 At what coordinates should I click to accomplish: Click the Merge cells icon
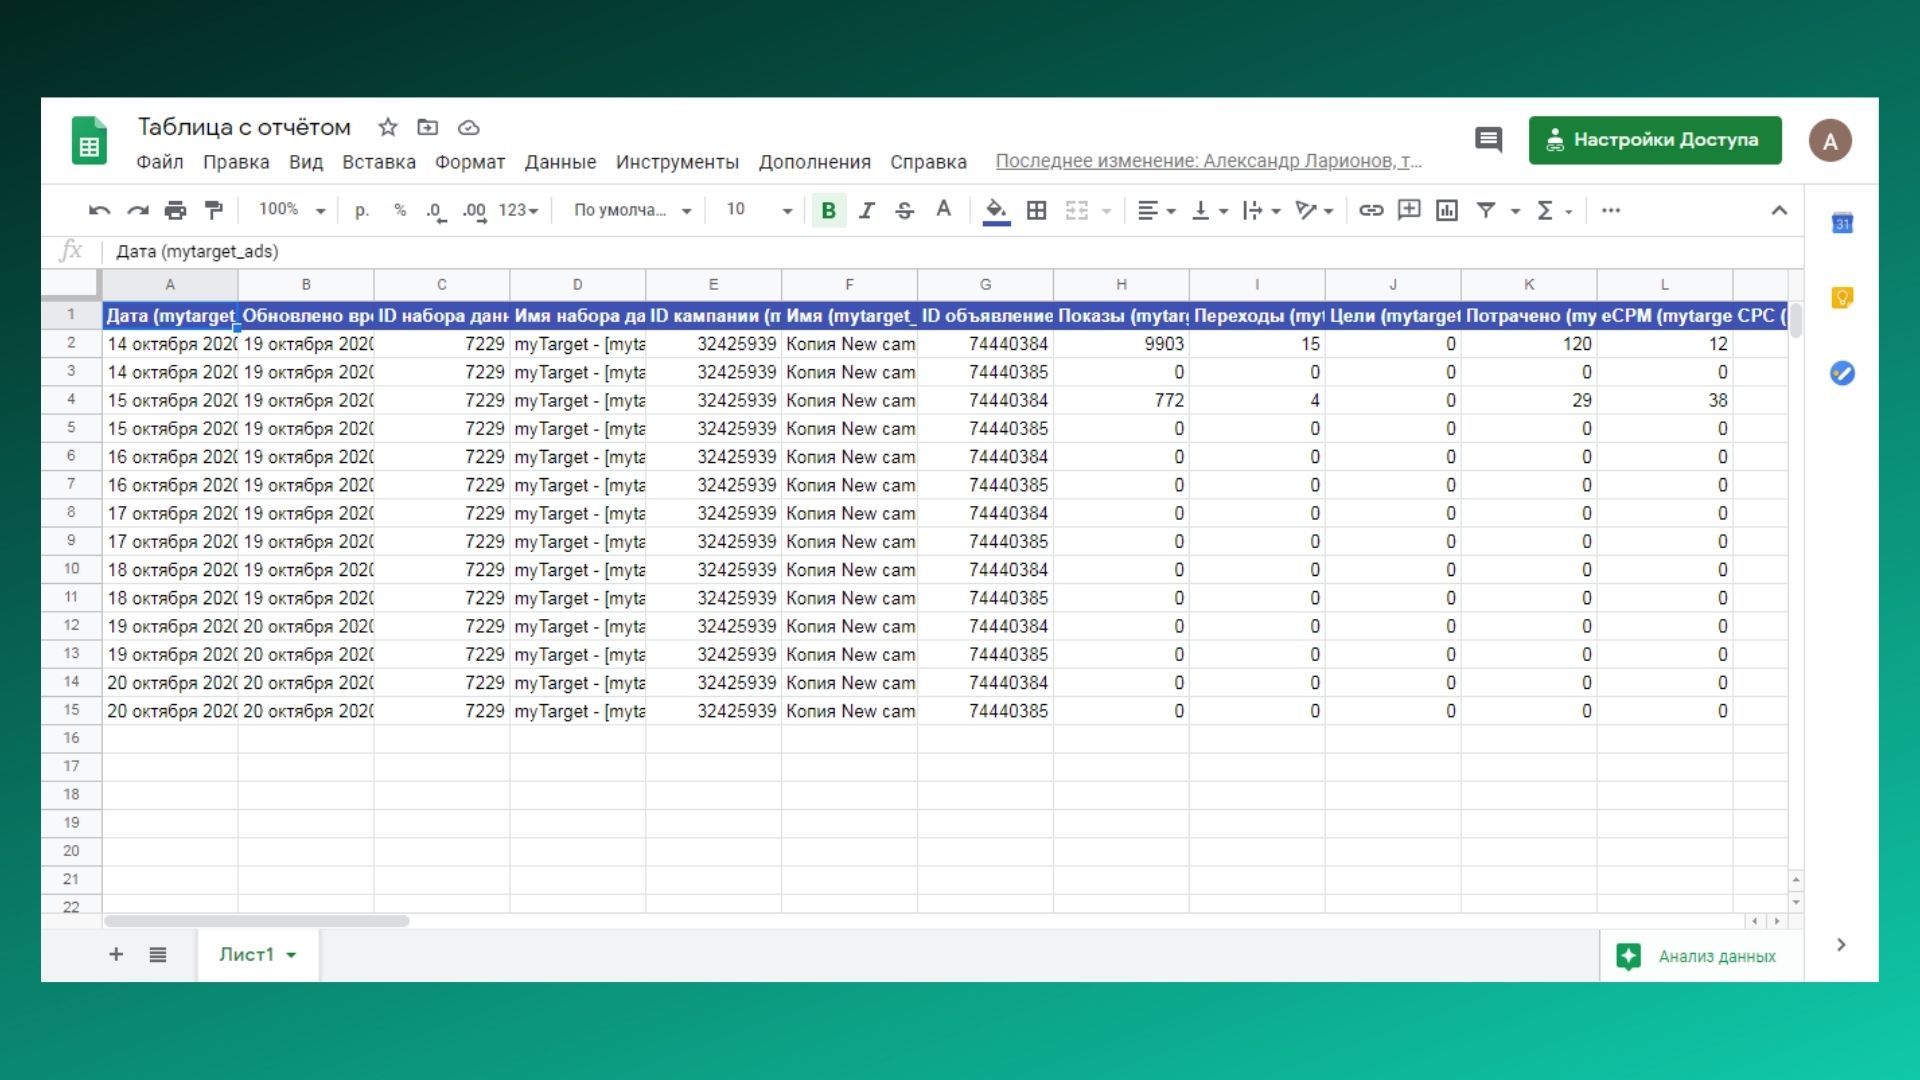pyautogui.click(x=1076, y=210)
